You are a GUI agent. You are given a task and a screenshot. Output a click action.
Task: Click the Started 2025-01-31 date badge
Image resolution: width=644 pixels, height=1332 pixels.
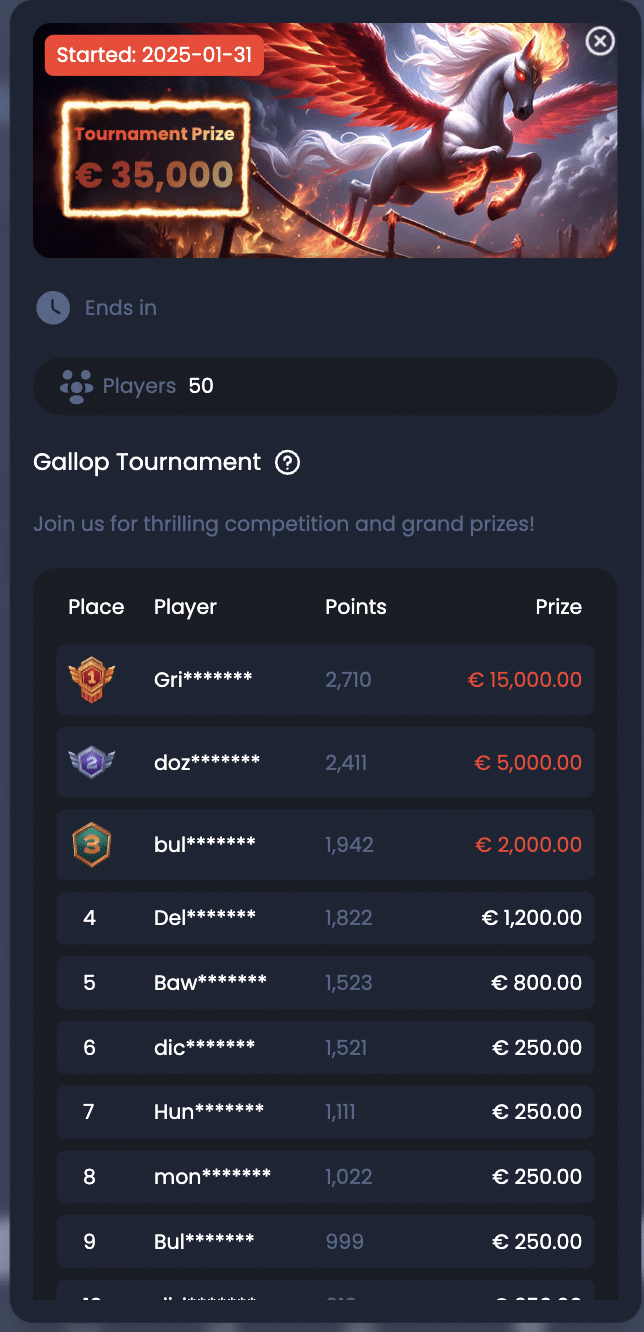[x=154, y=55]
